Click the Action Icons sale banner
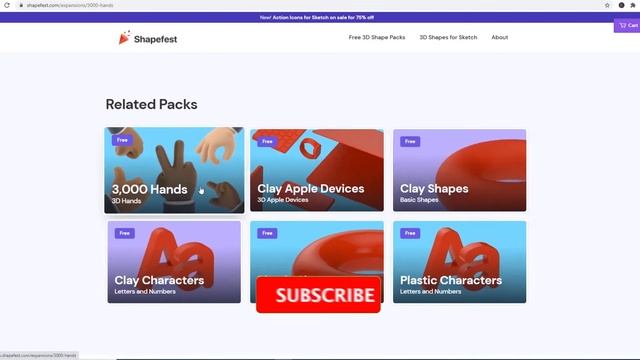The height and width of the screenshot is (360, 640). tap(317, 18)
